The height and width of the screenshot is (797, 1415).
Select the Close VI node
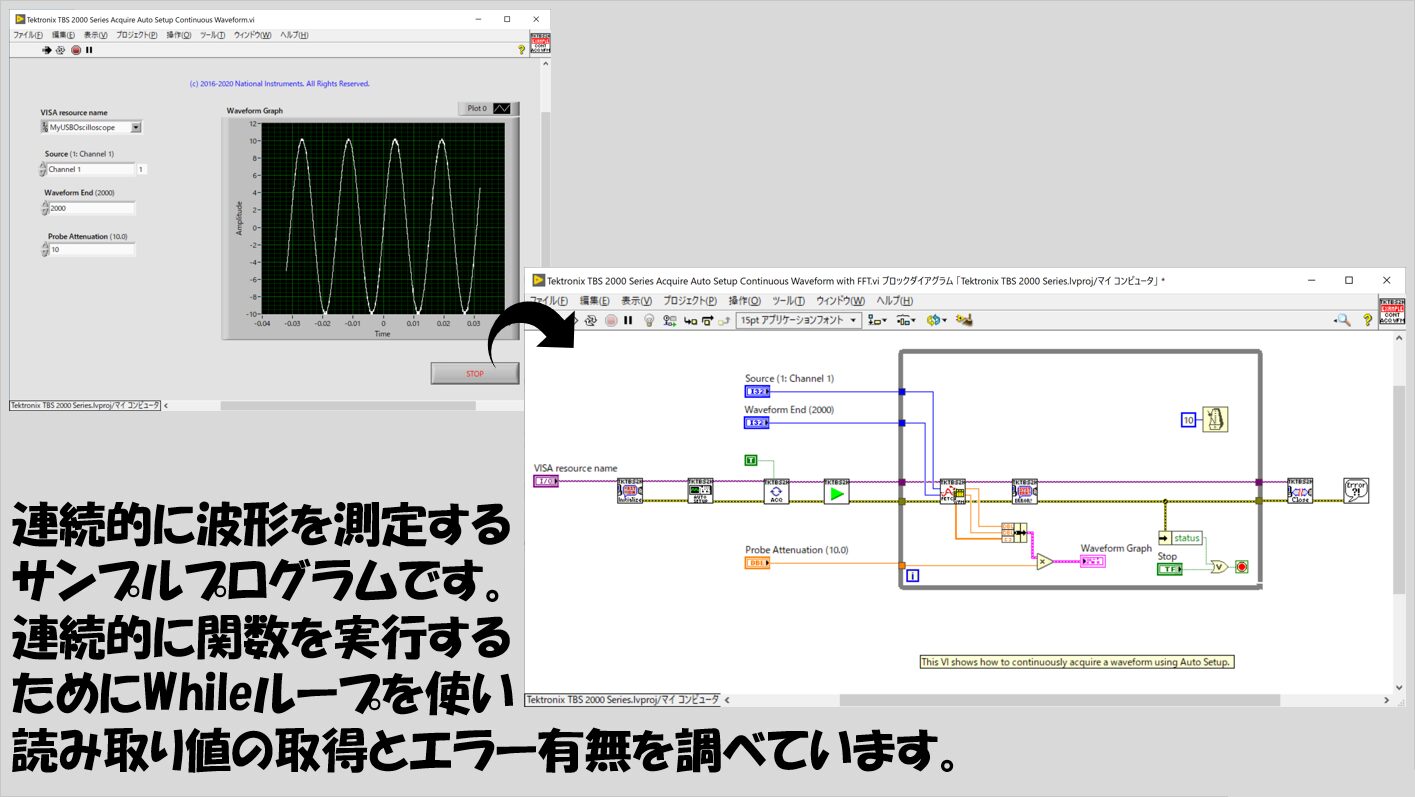[1300, 490]
